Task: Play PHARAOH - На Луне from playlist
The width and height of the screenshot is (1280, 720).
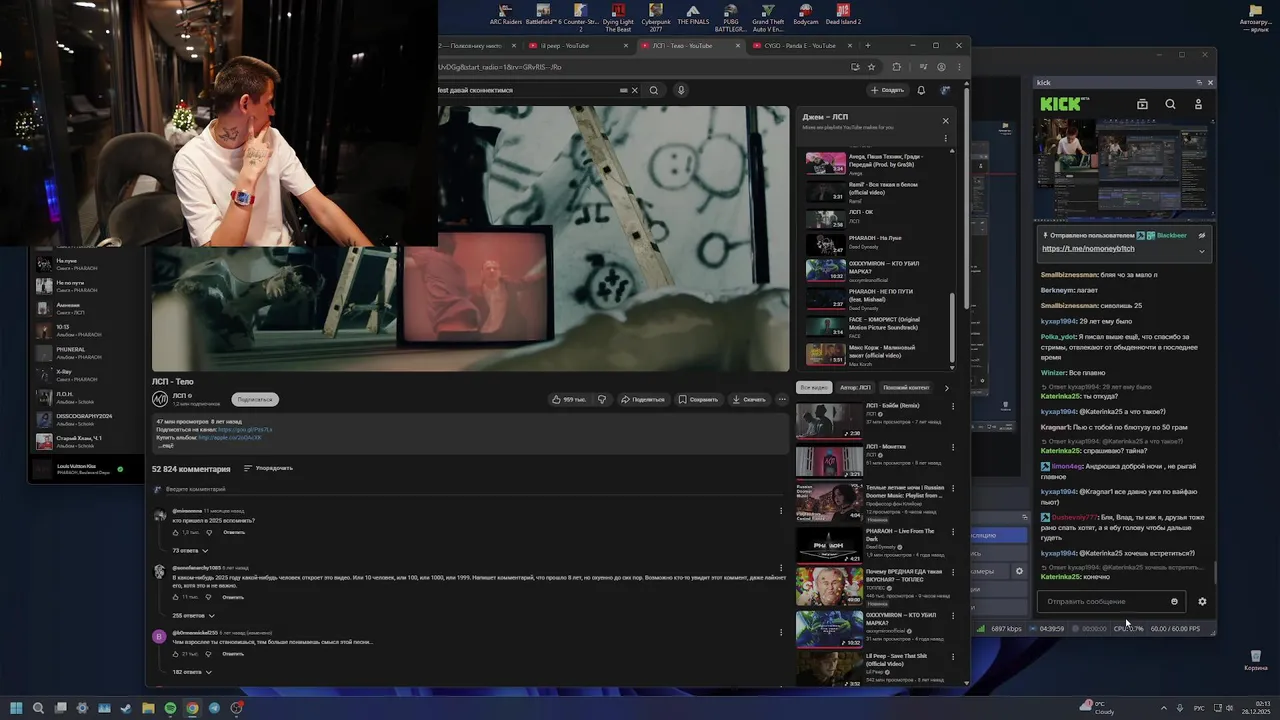Action: [877, 244]
